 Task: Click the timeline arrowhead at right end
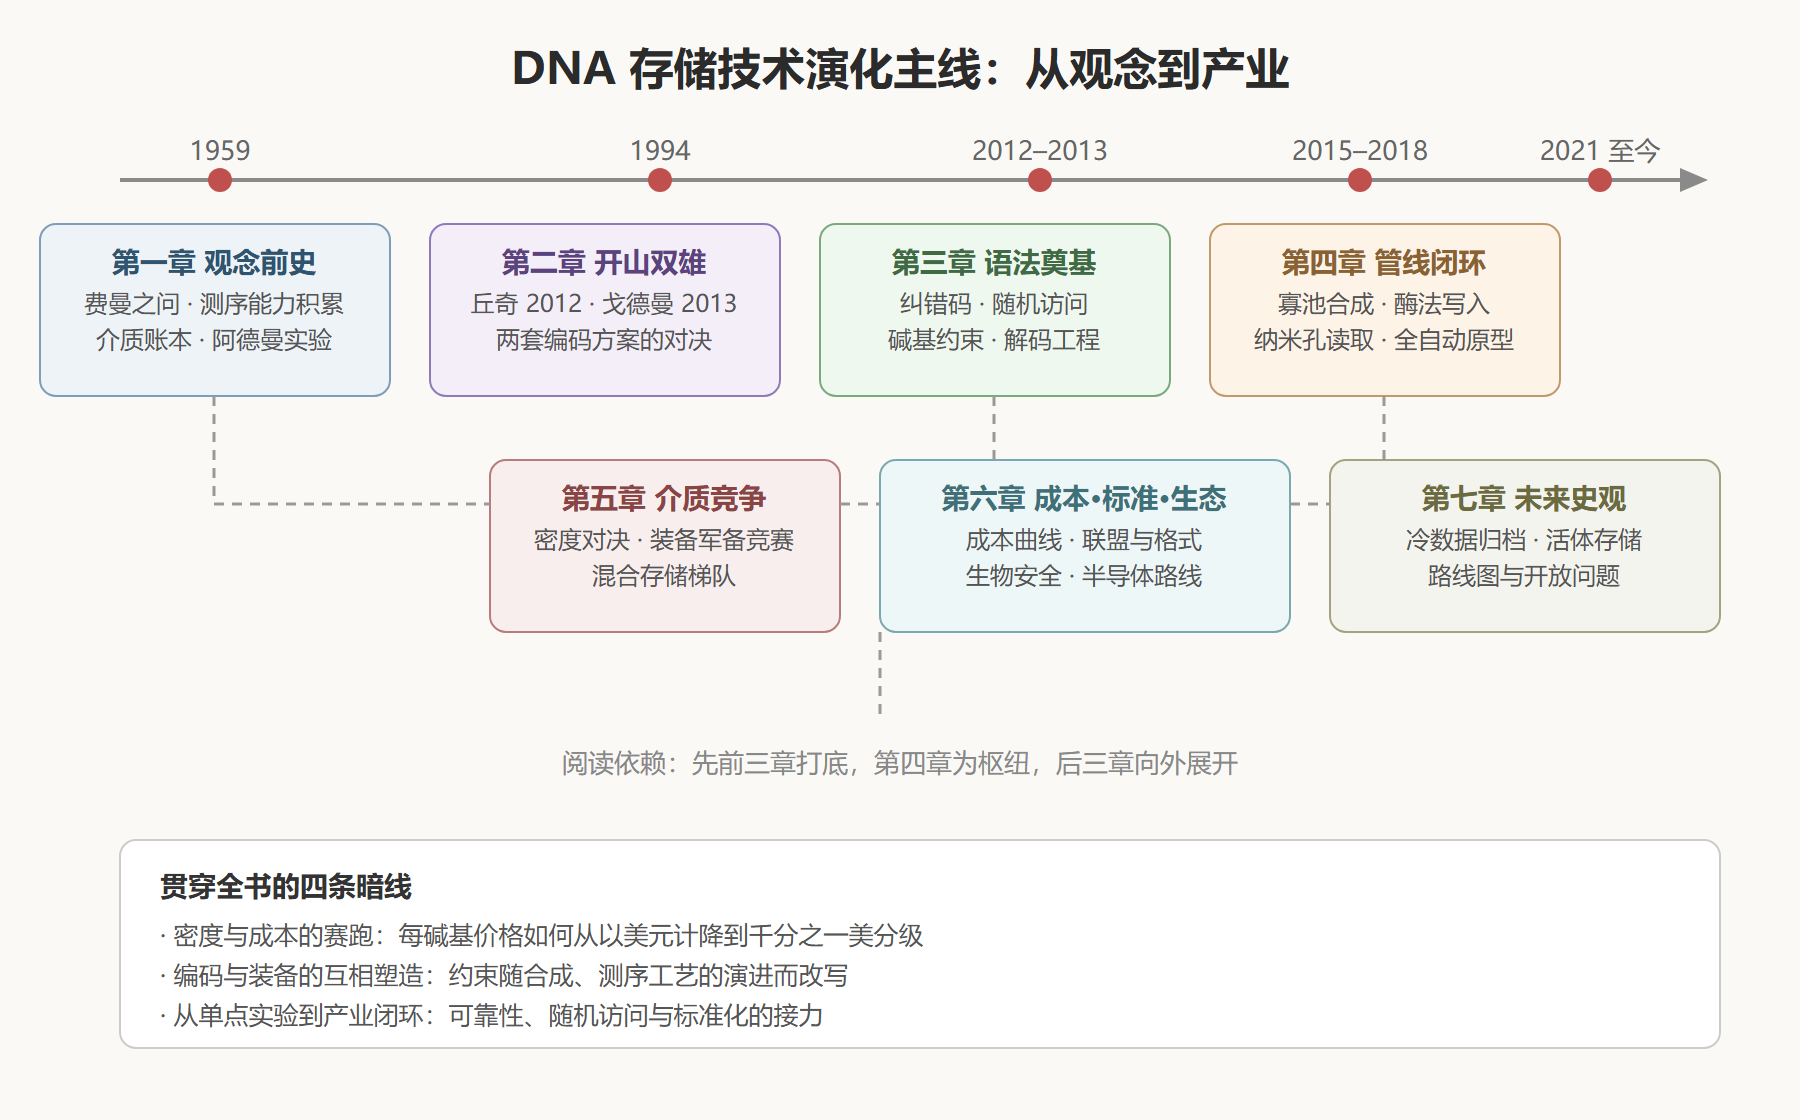pos(1693,180)
